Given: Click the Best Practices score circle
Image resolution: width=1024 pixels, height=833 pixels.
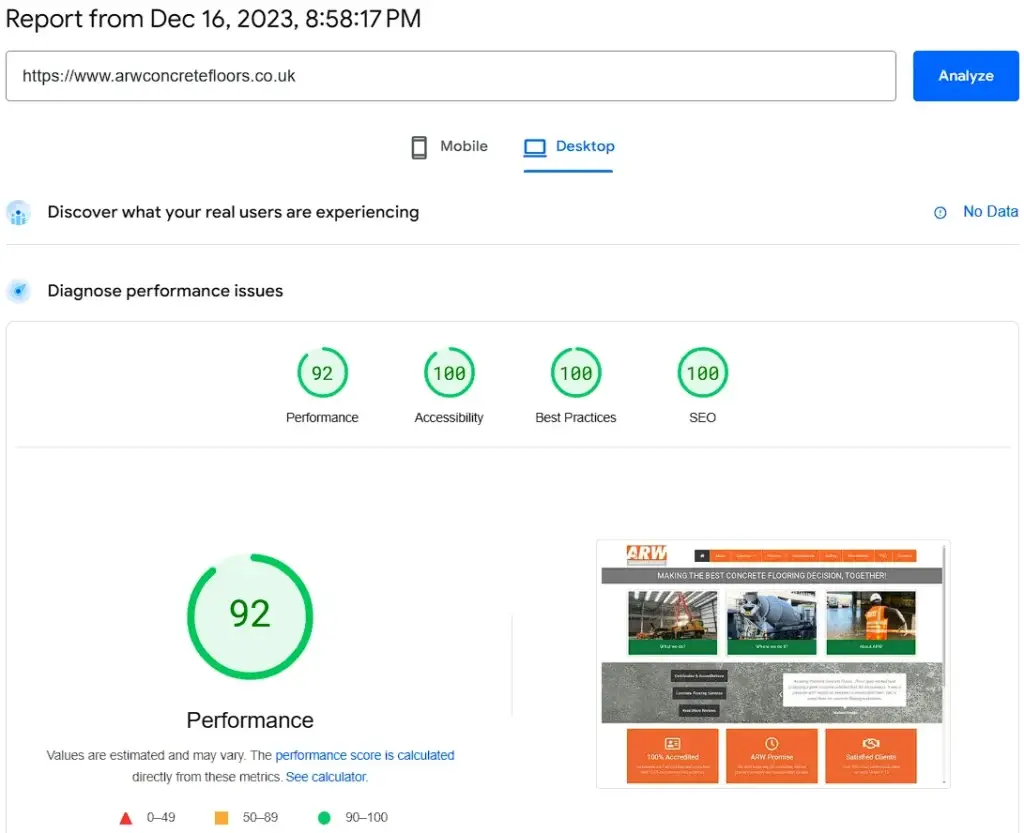Looking at the screenshot, I should click(x=575, y=372).
